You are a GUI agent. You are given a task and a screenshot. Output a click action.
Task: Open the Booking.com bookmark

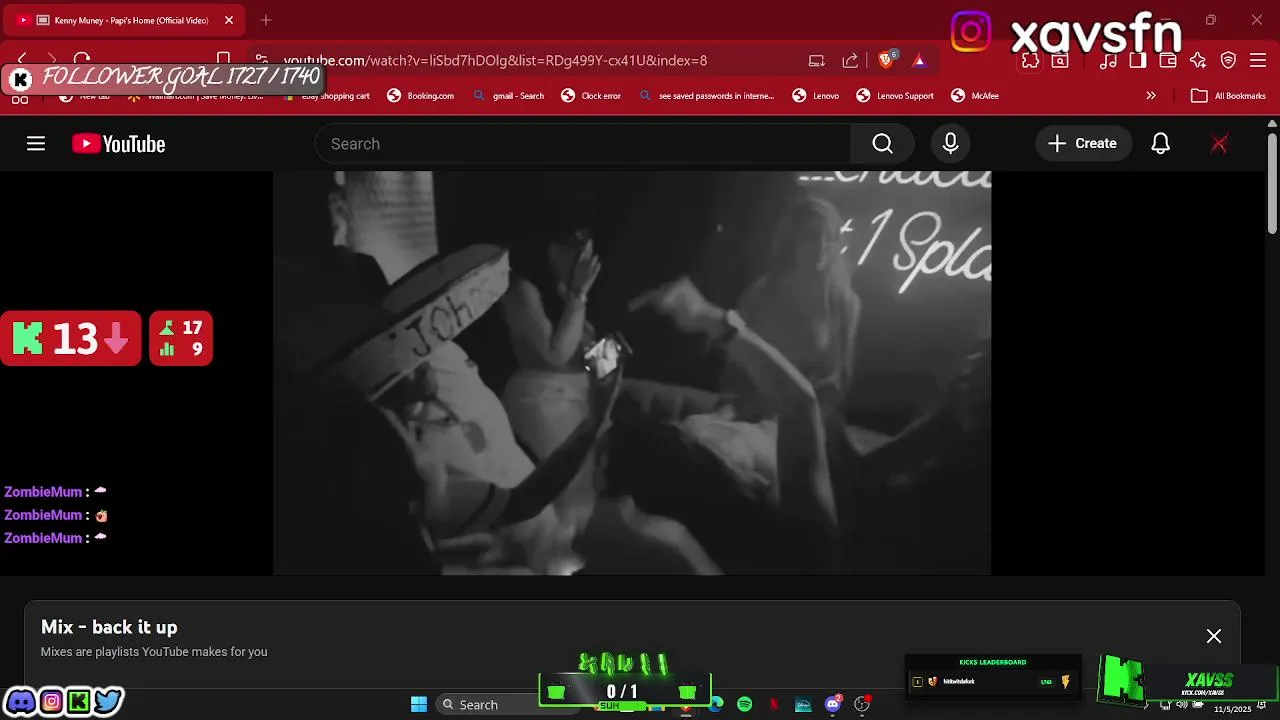tap(421, 96)
